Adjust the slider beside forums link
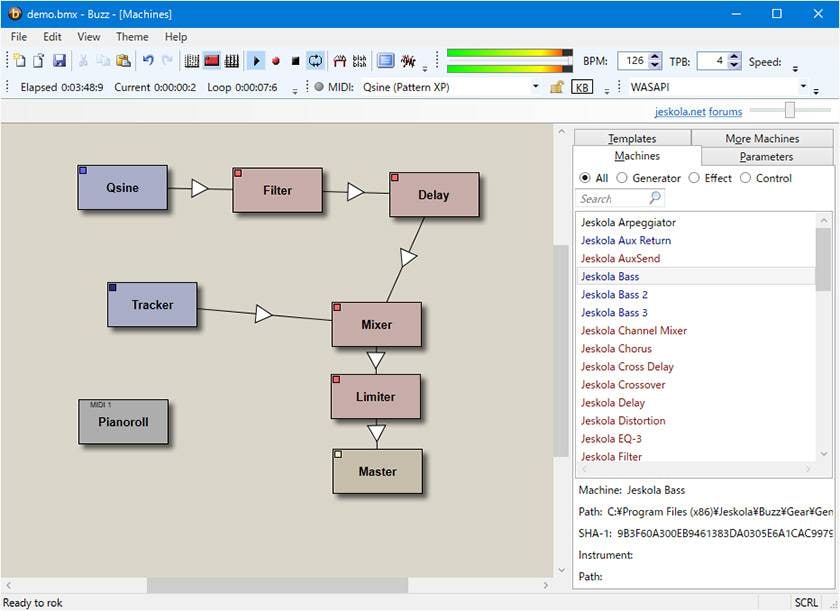 [x=790, y=110]
